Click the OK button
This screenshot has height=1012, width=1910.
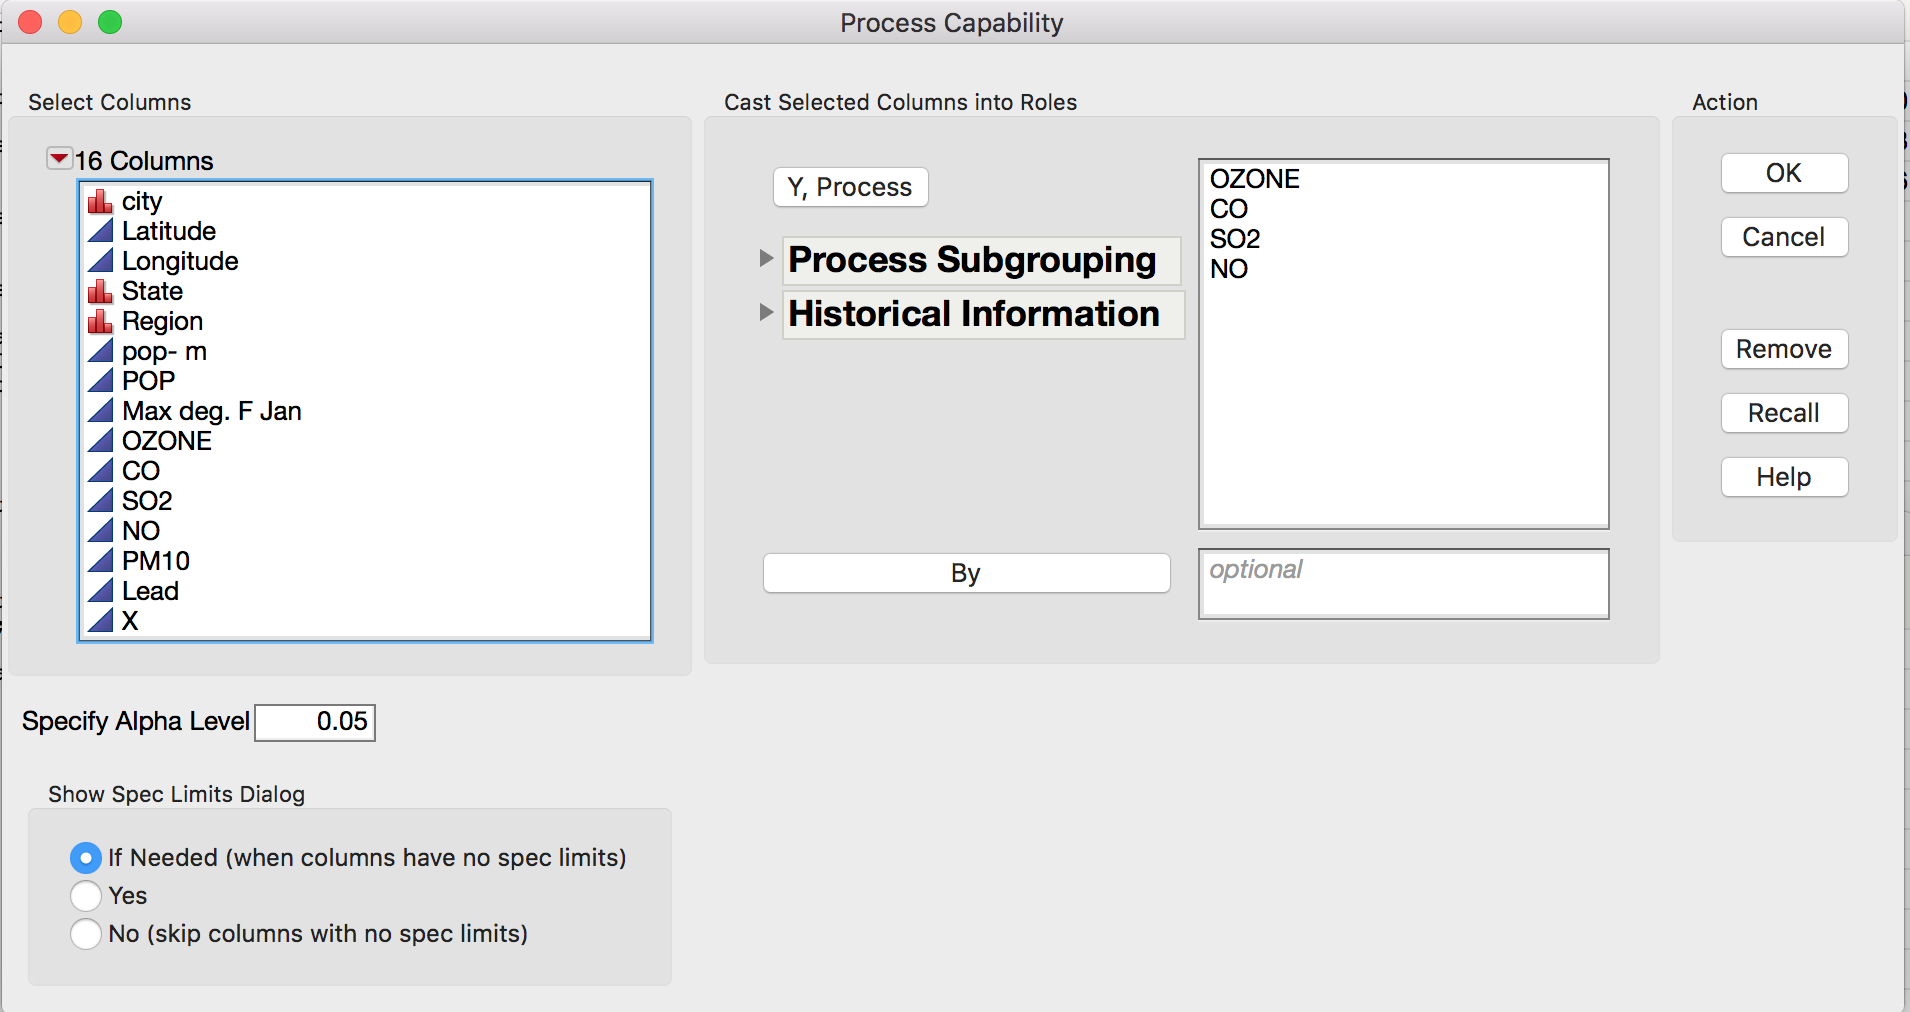point(1784,173)
